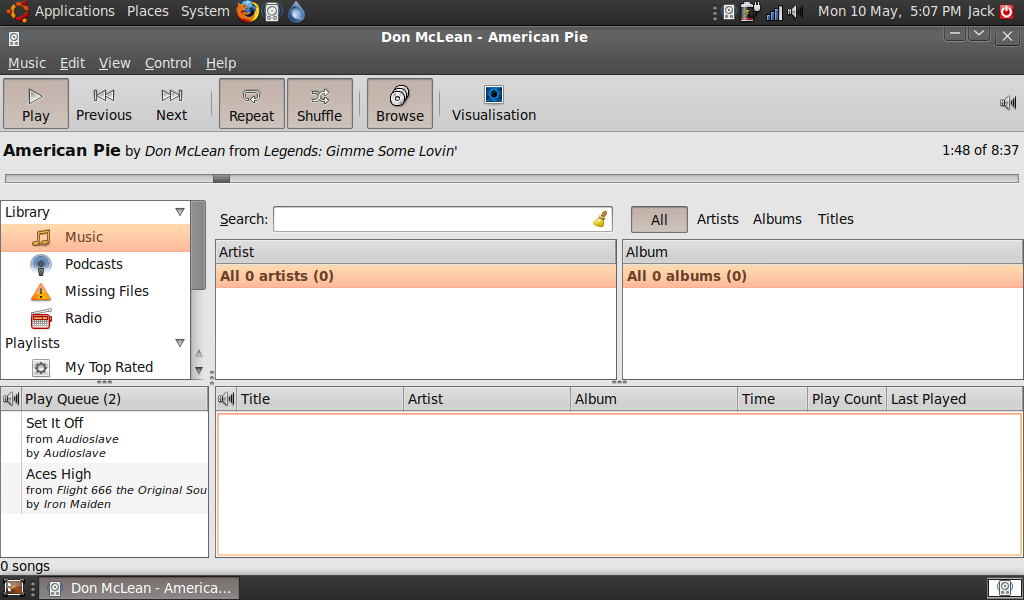The height and width of the screenshot is (600, 1024).
Task: Click the red power session icon
Action: click(x=1007, y=11)
